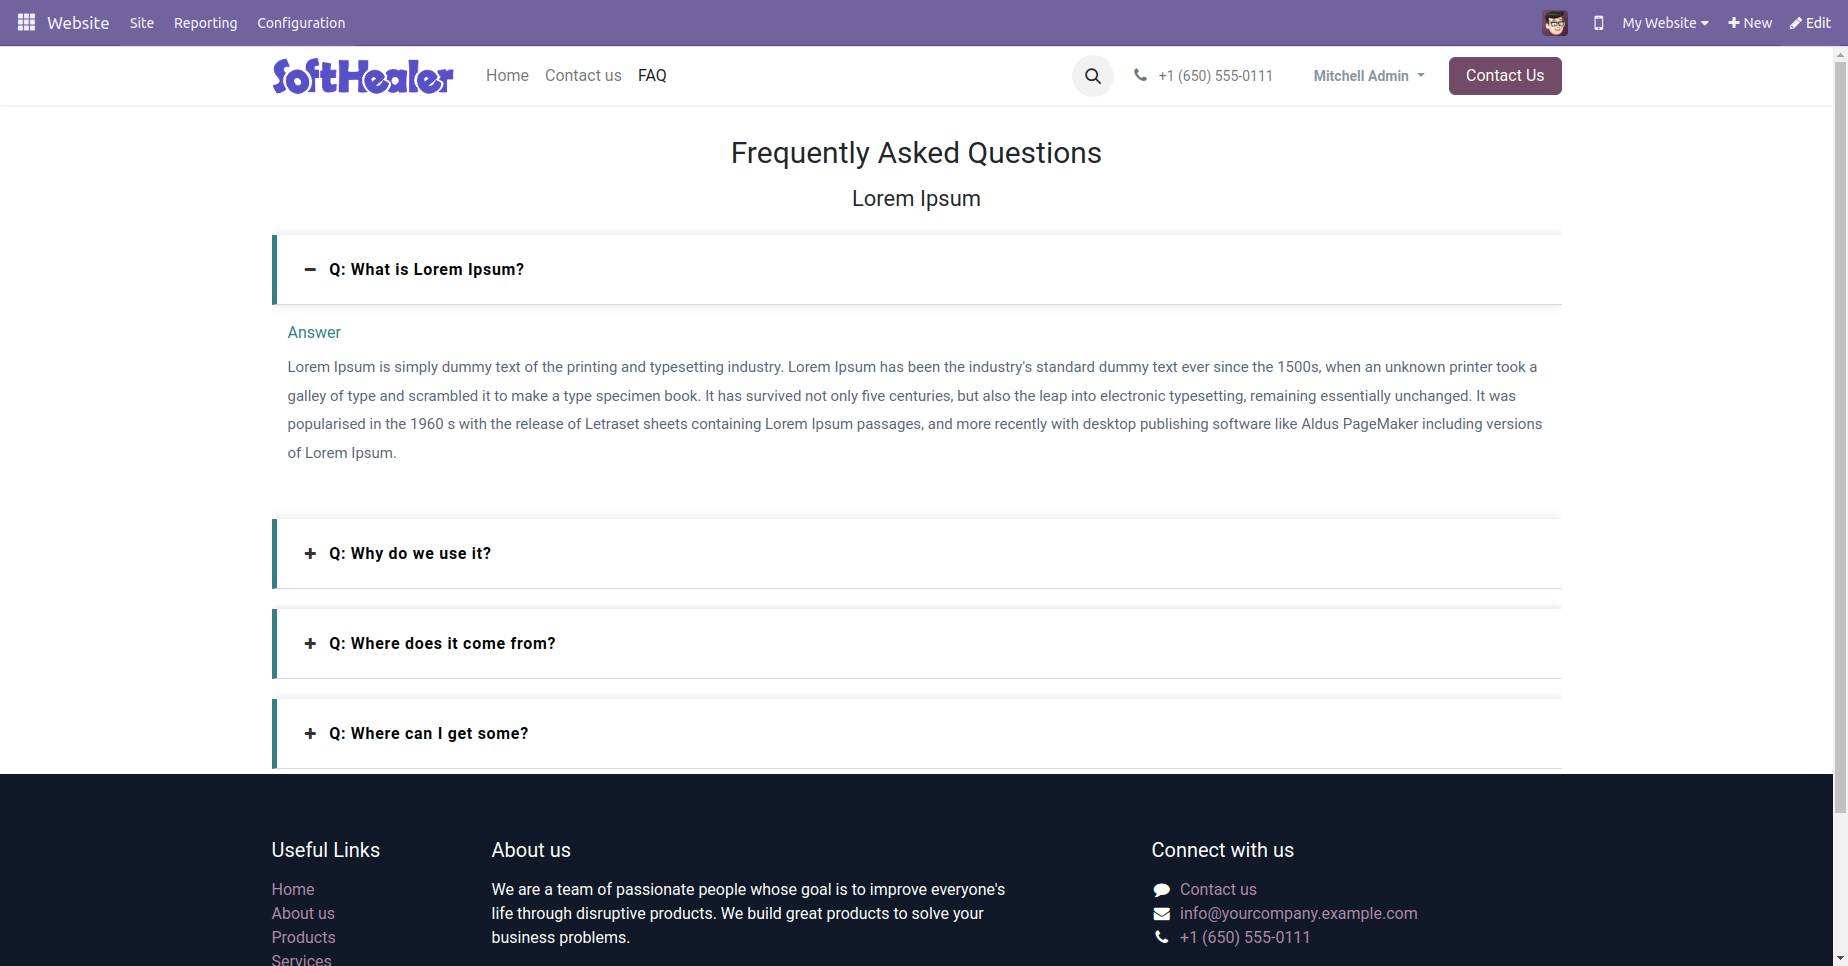1848x966 pixels.
Task: Open the Configuration menu
Action: 301,23
